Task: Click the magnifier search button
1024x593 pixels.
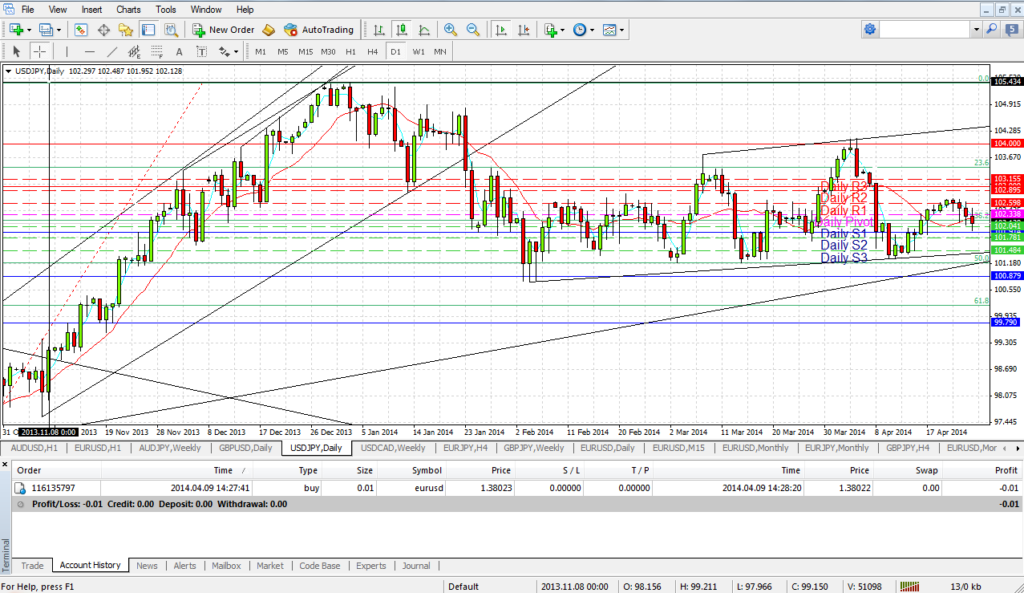Action: point(991,29)
